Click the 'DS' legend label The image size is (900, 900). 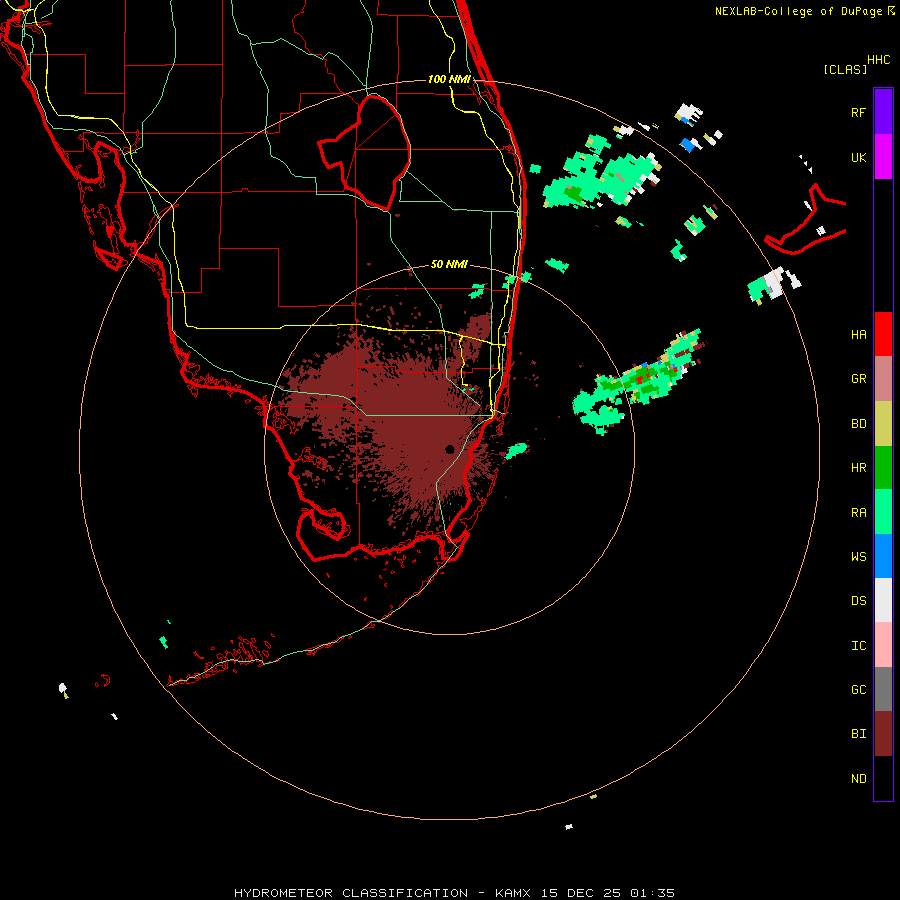click(858, 601)
